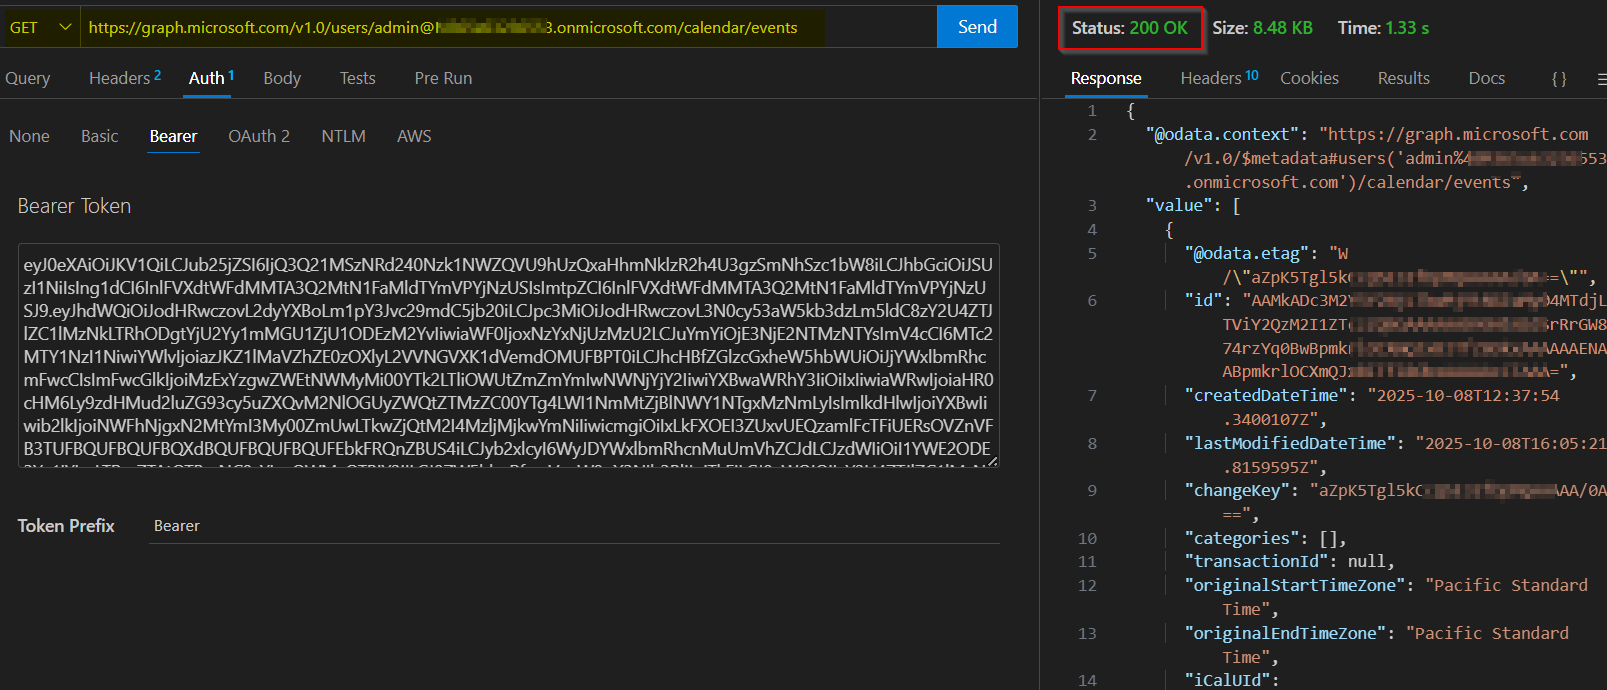This screenshot has width=1607, height=690.
Task: Click the "@odata.etag" key in response
Action: pos(1247,253)
